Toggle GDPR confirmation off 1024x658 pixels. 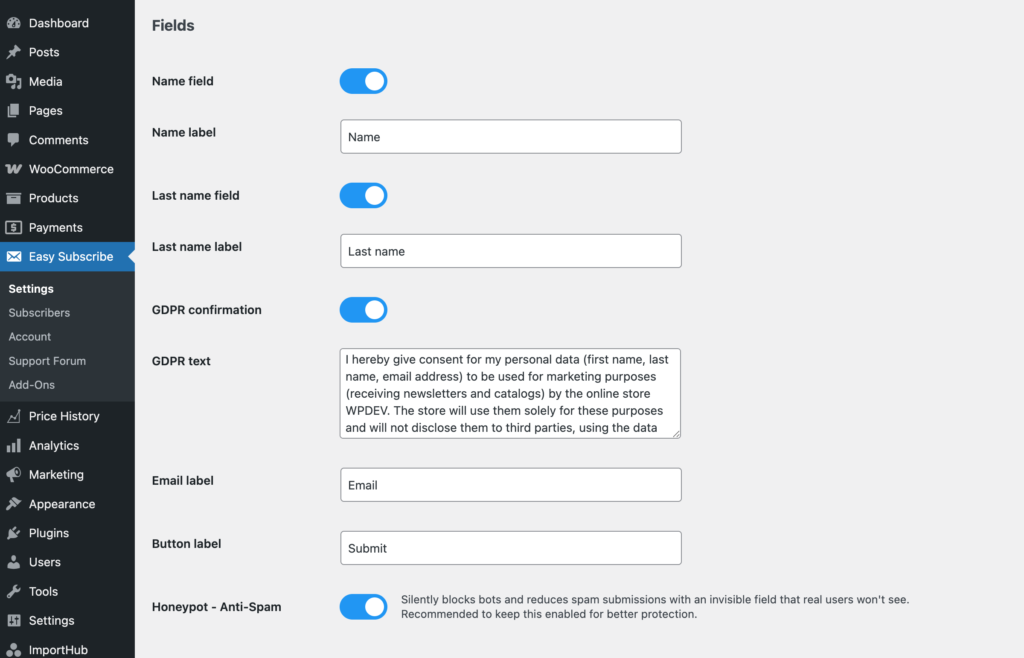point(363,310)
